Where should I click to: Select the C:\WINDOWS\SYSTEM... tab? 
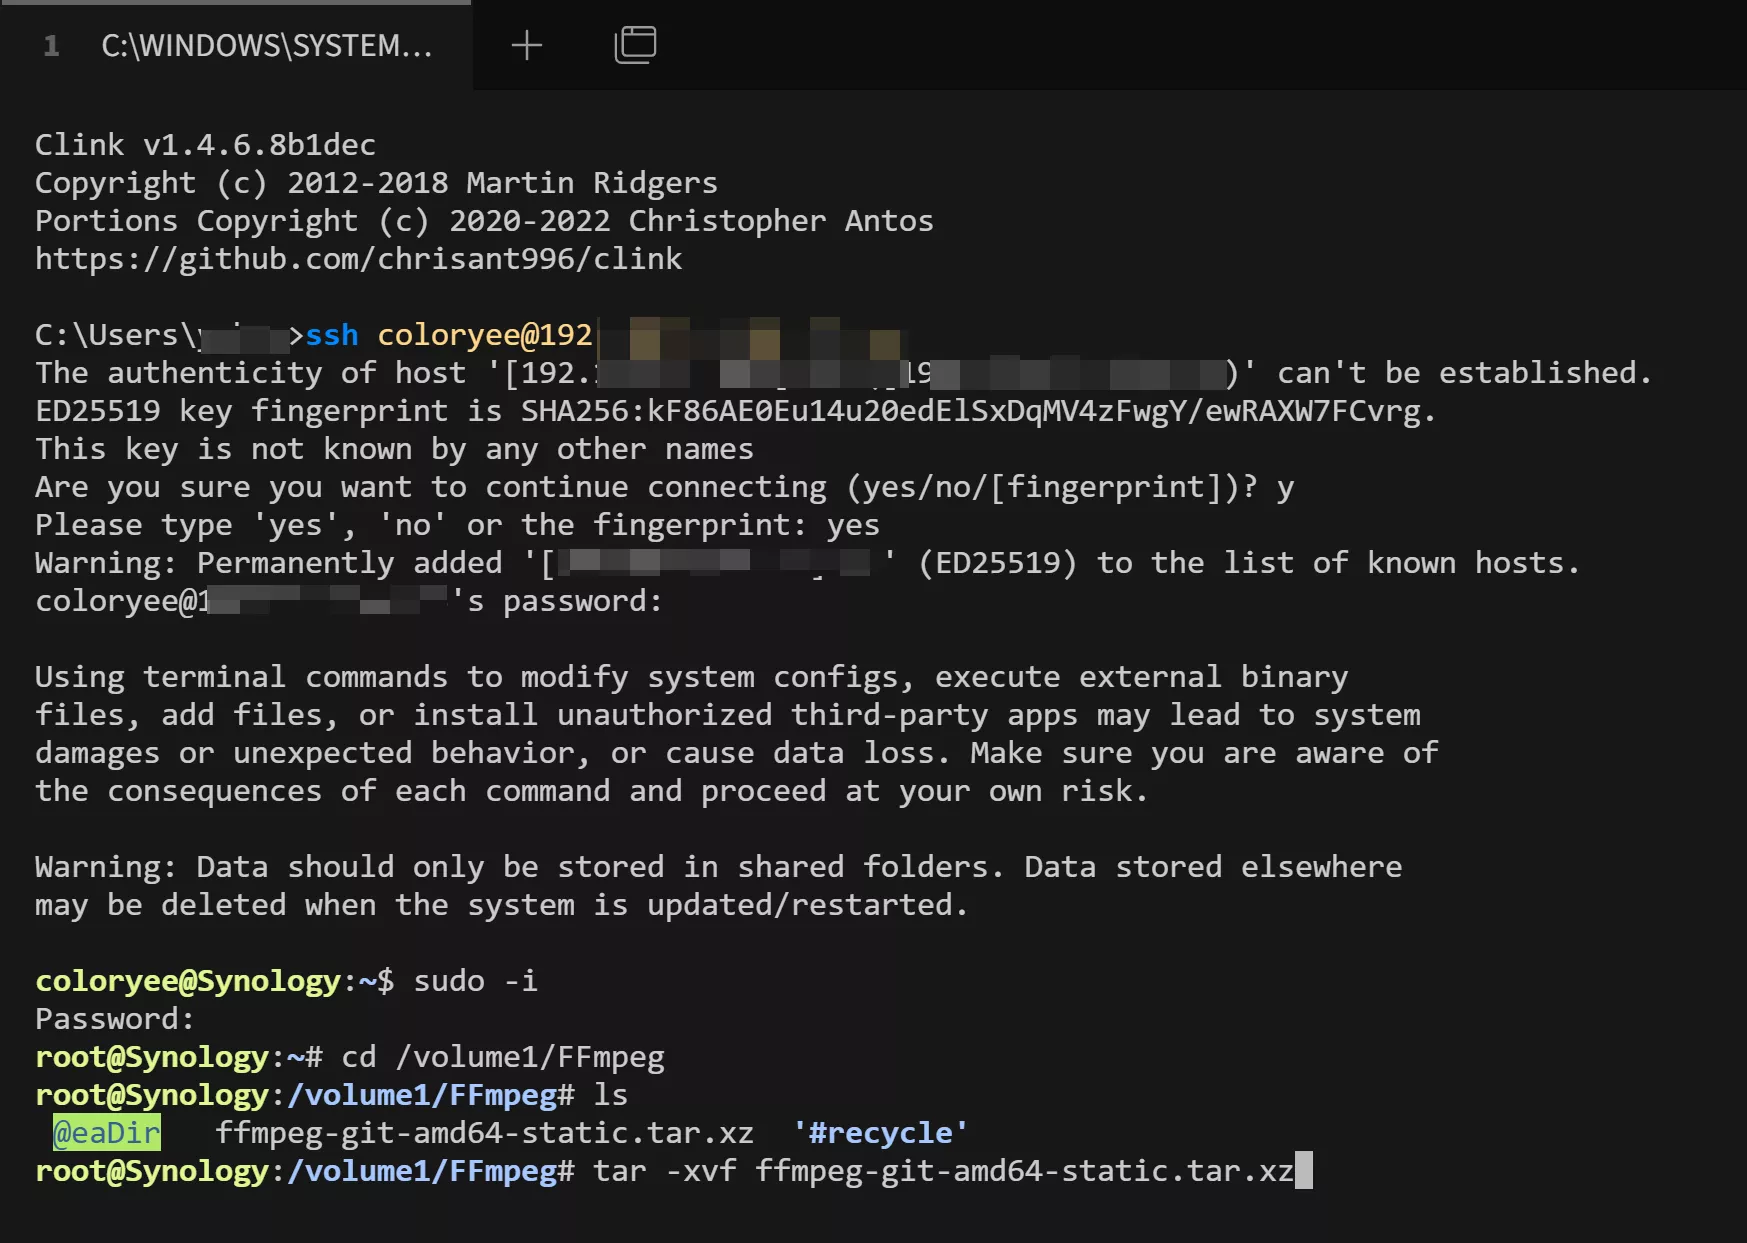[236, 46]
